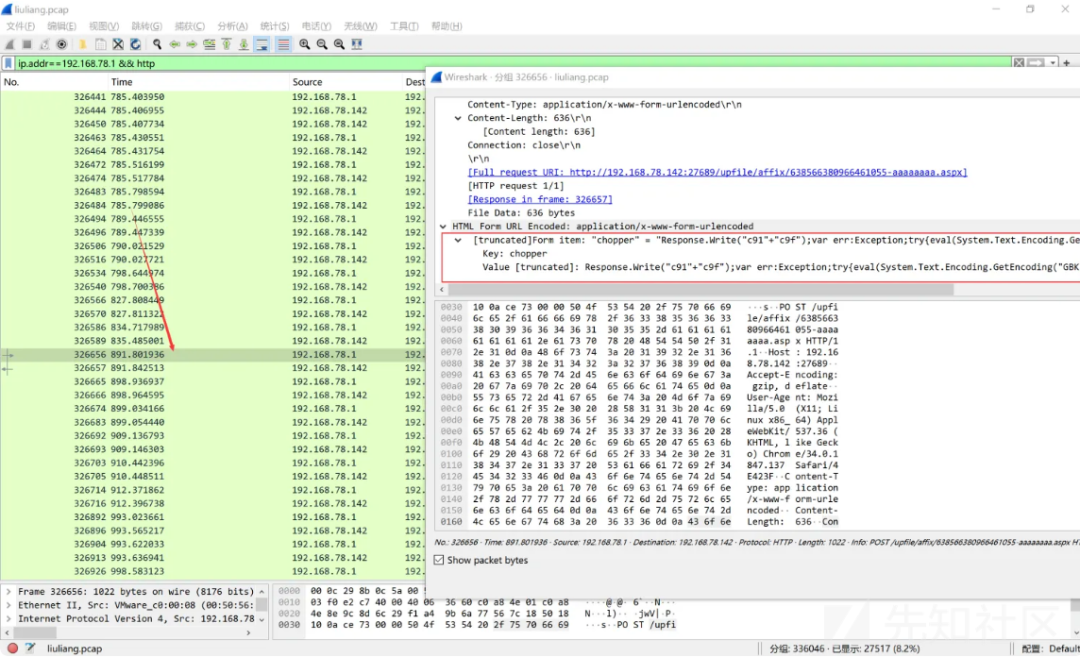Viewport: 1080px width, 657px height.
Task: Select packet row 326657 in the list
Action: click(x=213, y=368)
